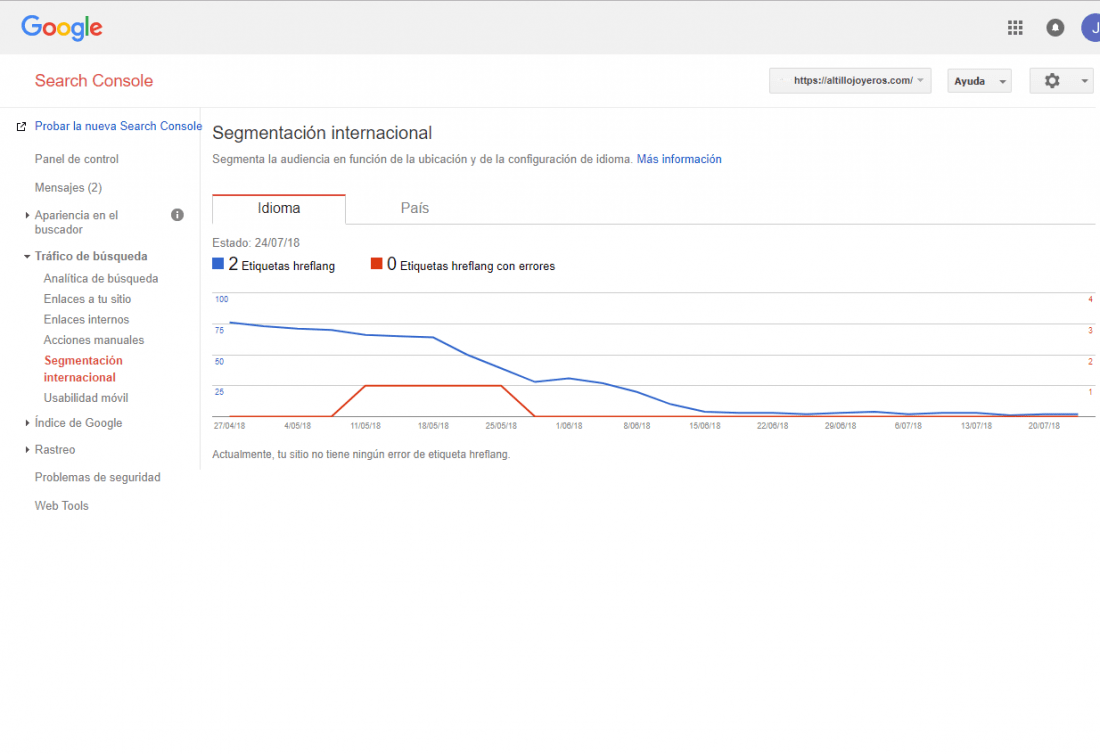
Task: Click the external link icon beside Probar la nueva
Action: 21,126
